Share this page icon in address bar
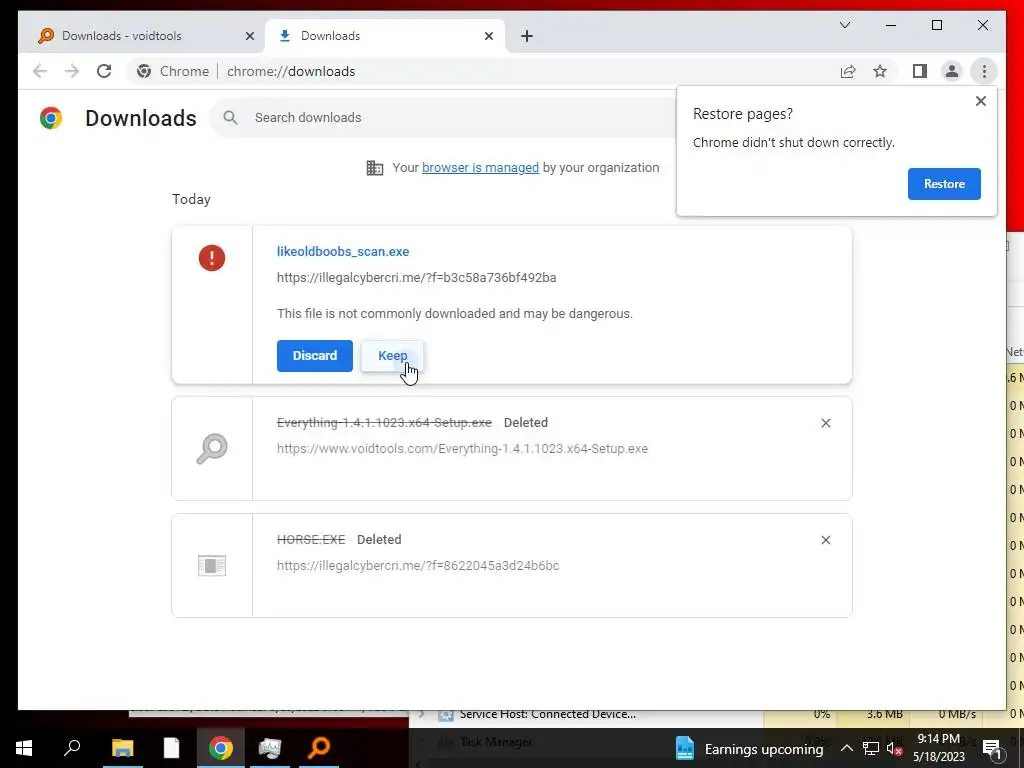The height and width of the screenshot is (768, 1024). pyautogui.click(x=848, y=71)
